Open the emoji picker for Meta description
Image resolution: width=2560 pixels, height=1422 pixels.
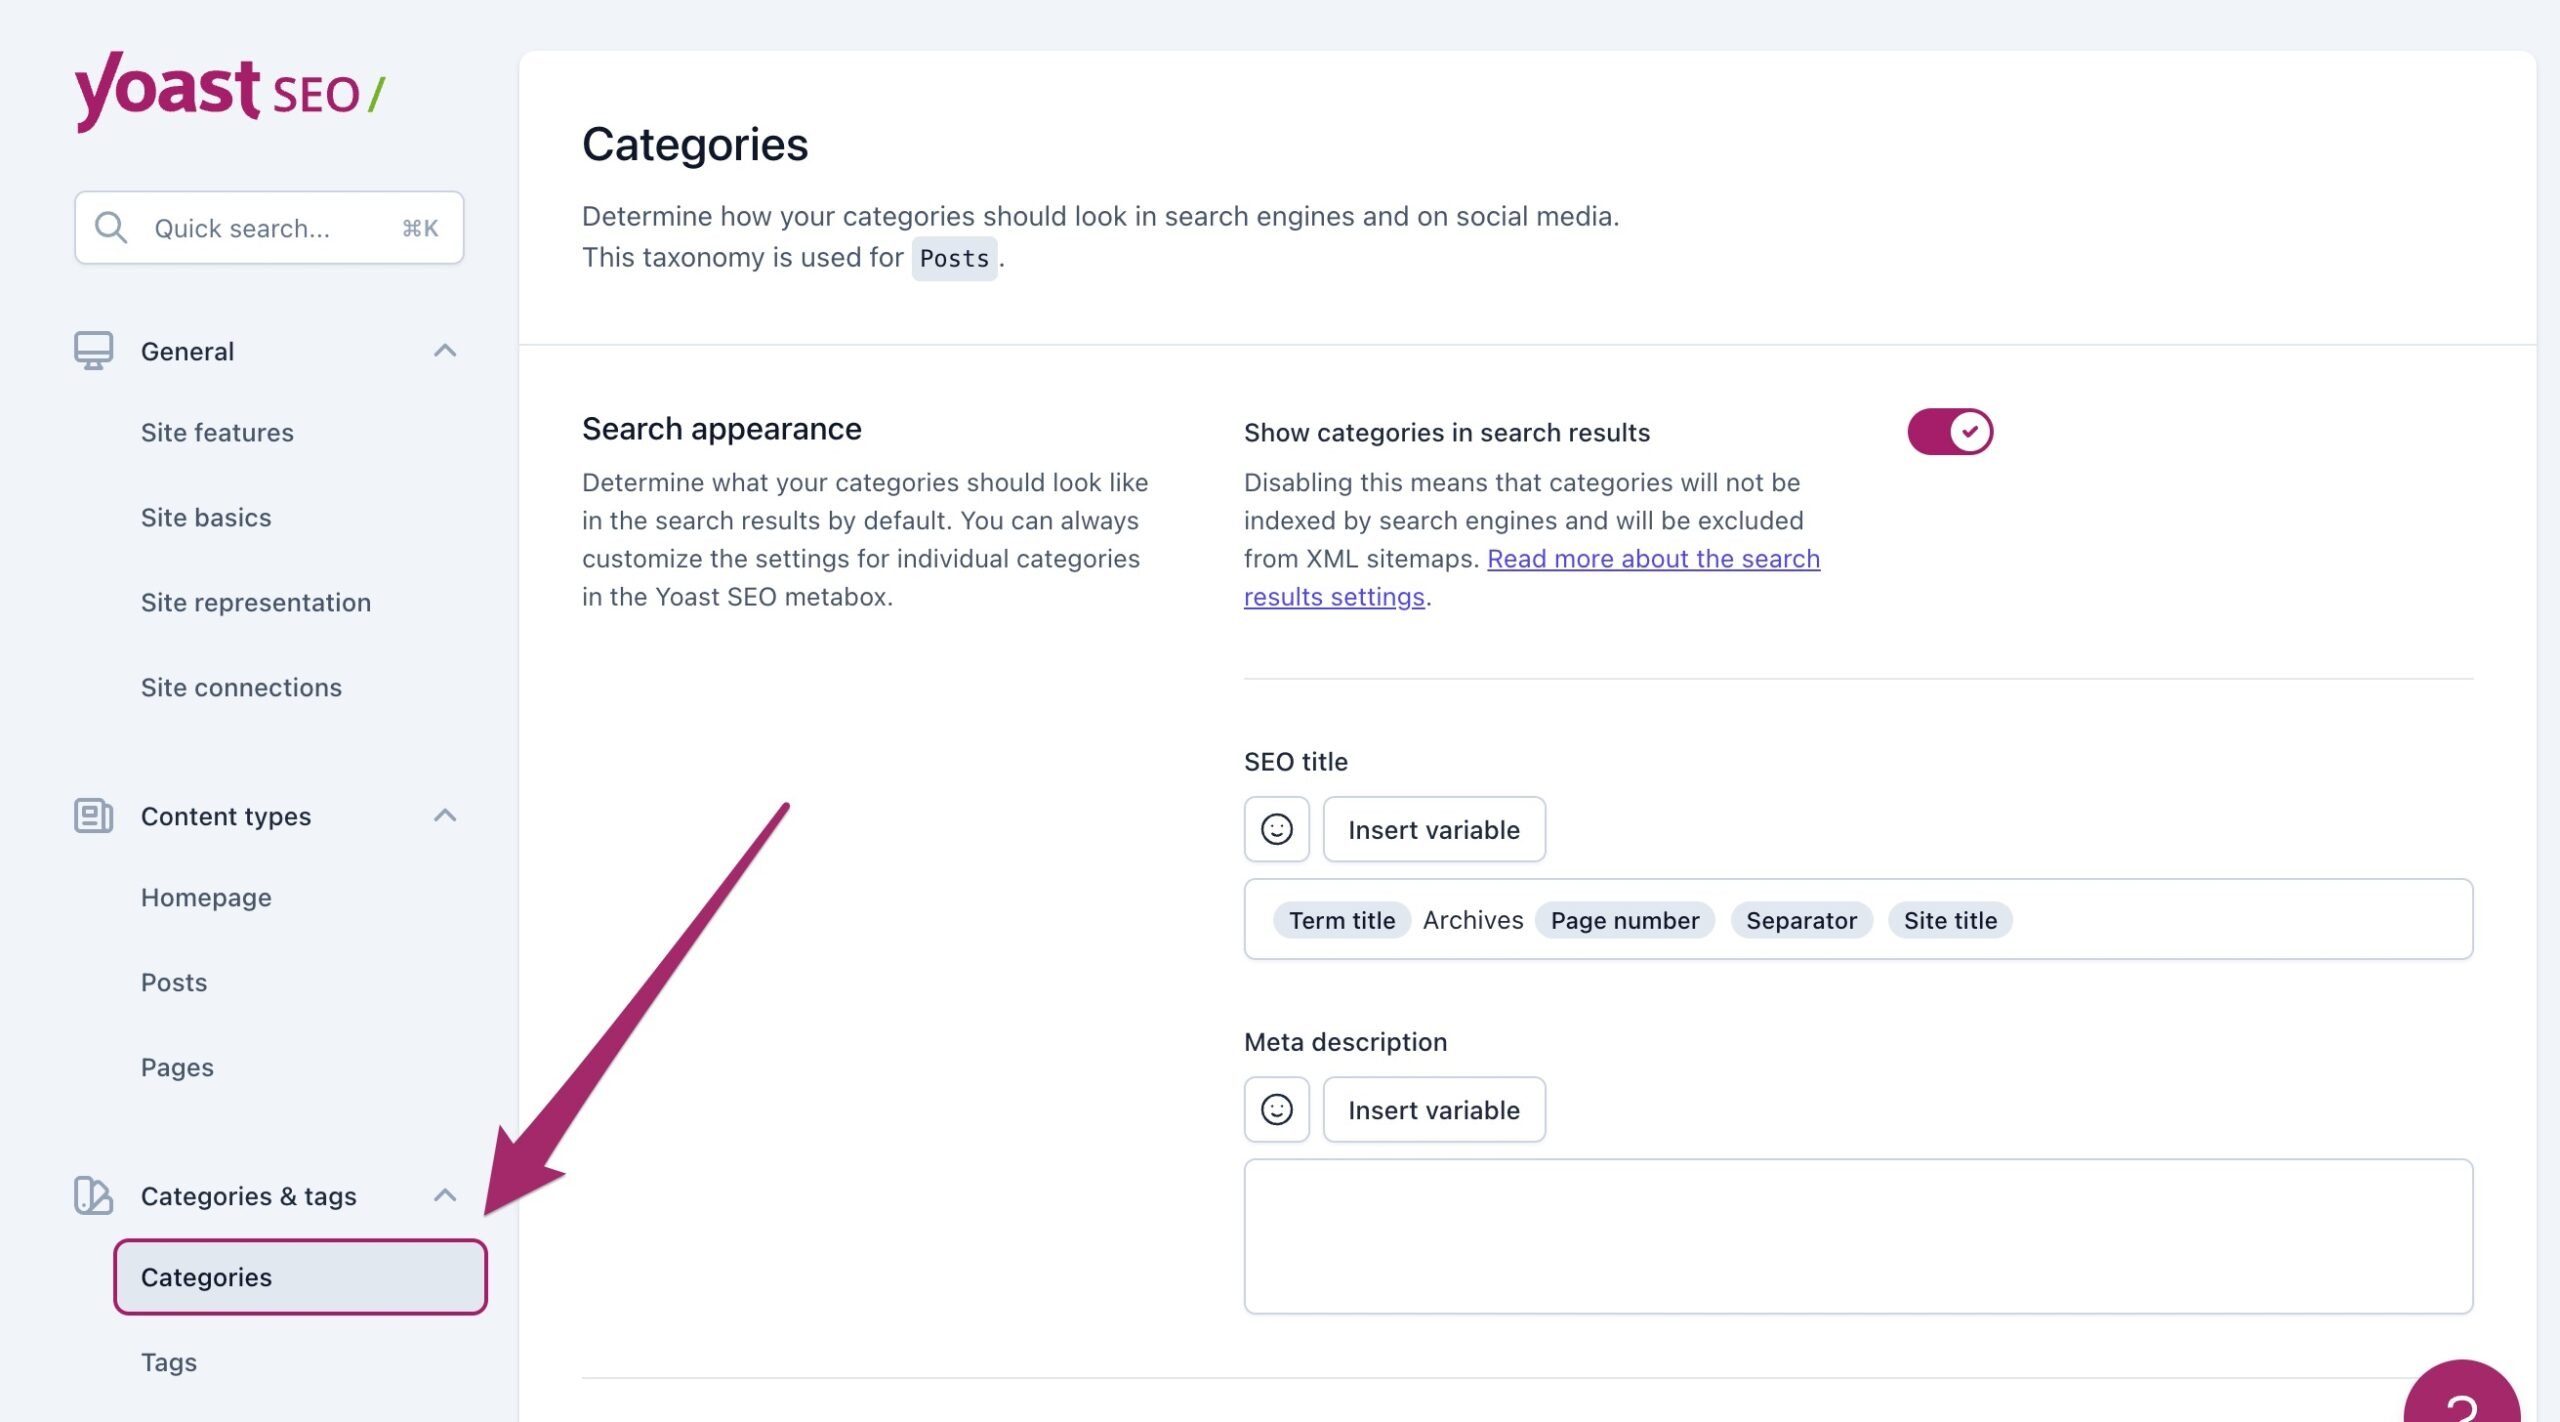pyautogui.click(x=1275, y=1108)
